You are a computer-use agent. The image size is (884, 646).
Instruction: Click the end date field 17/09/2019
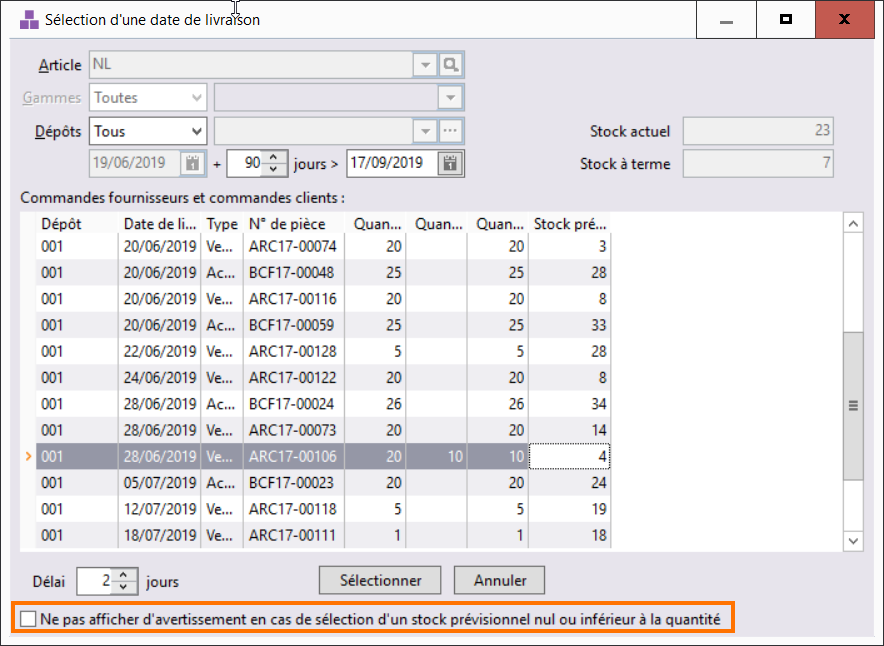point(392,163)
